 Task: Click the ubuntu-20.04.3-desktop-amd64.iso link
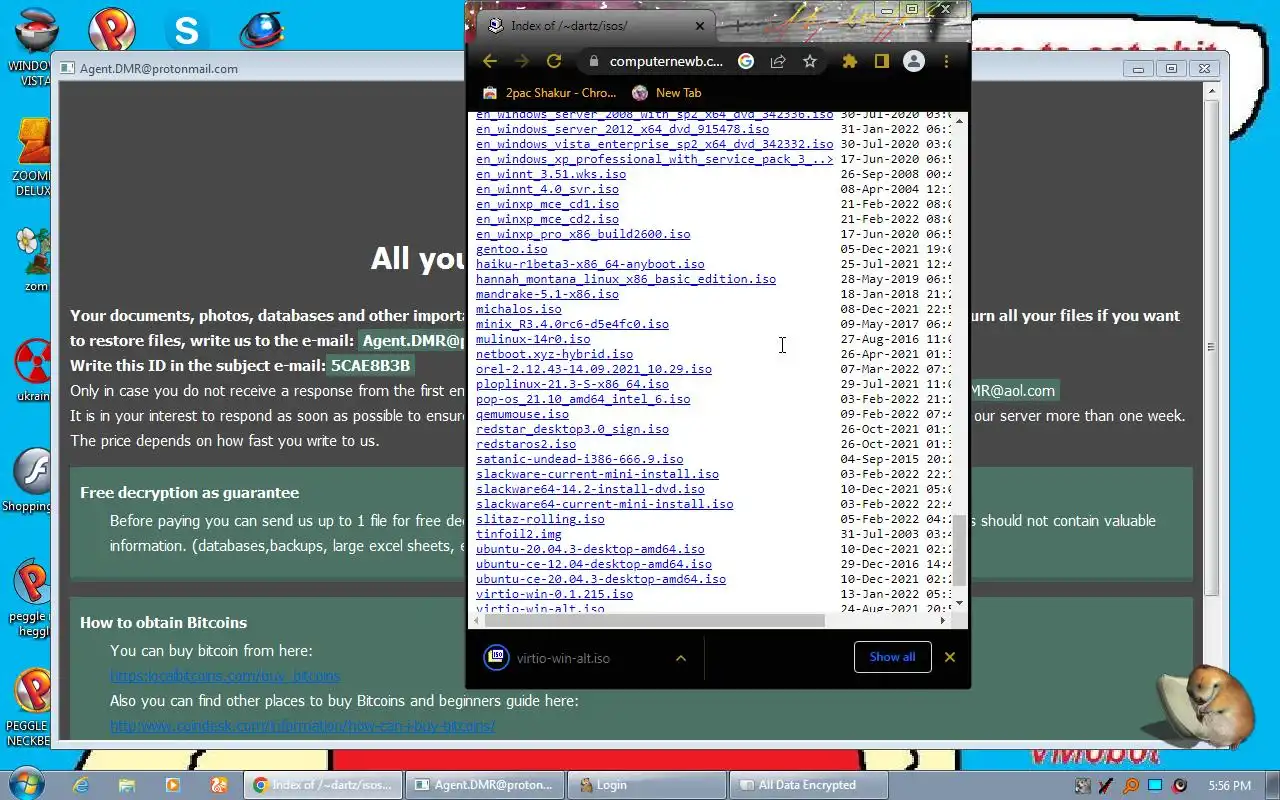pos(590,549)
